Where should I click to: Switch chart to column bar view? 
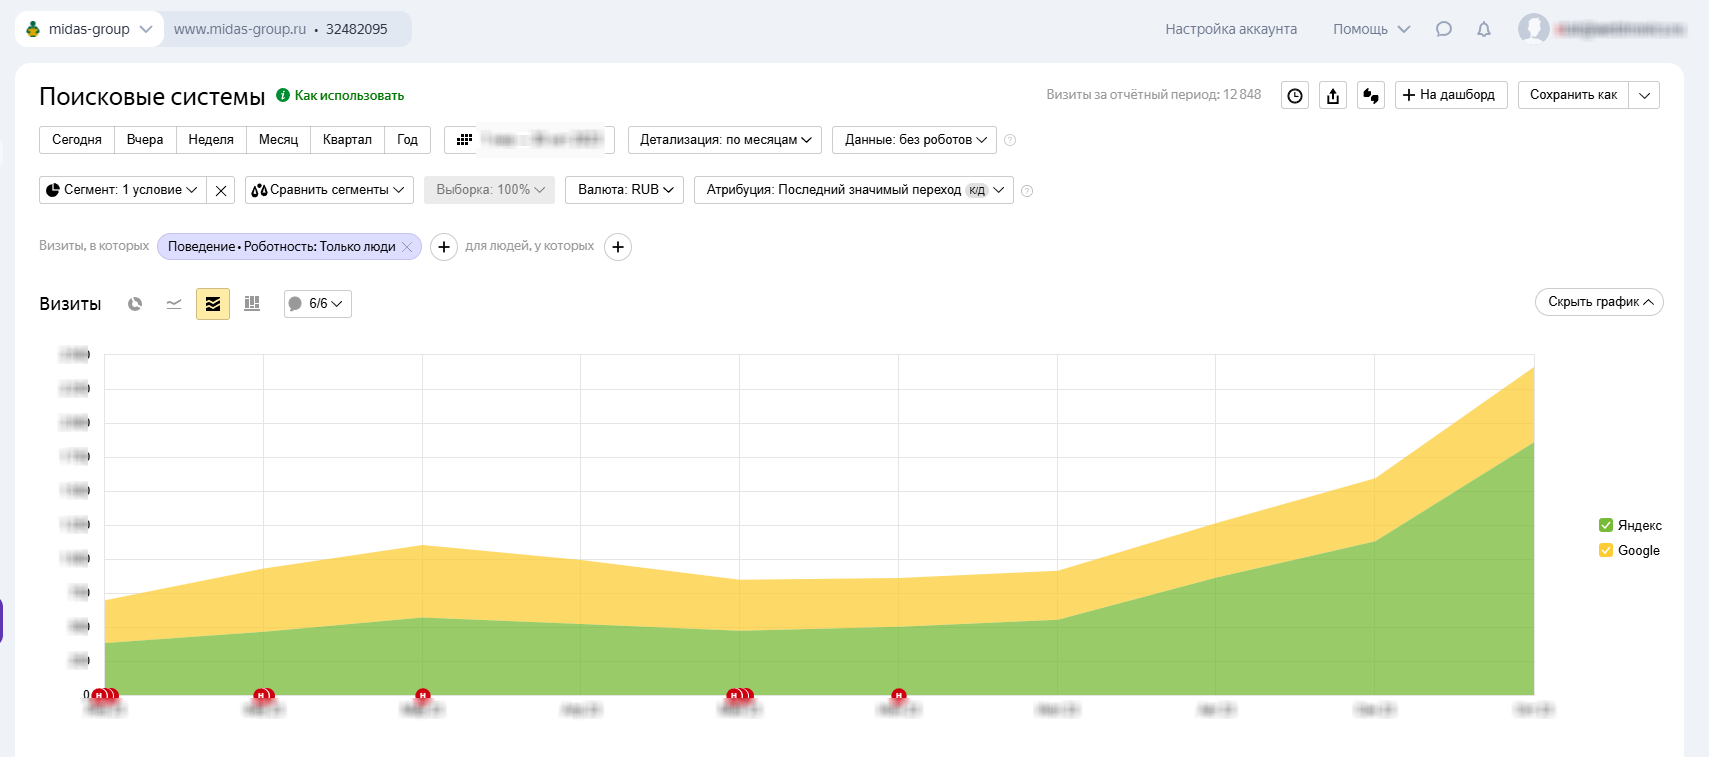(x=252, y=304)
